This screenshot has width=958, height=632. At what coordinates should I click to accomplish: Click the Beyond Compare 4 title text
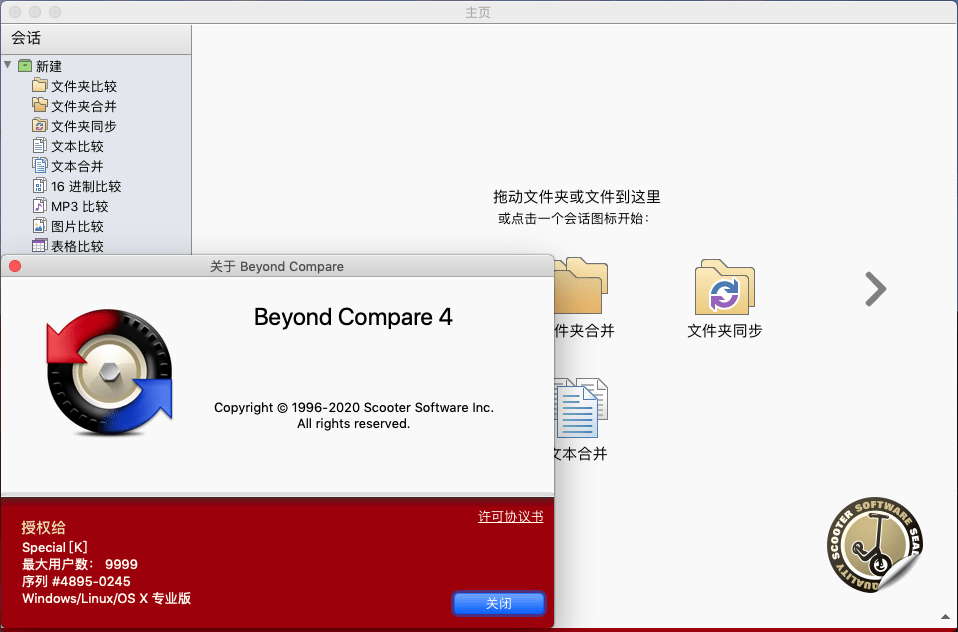(x=353, y=317)
